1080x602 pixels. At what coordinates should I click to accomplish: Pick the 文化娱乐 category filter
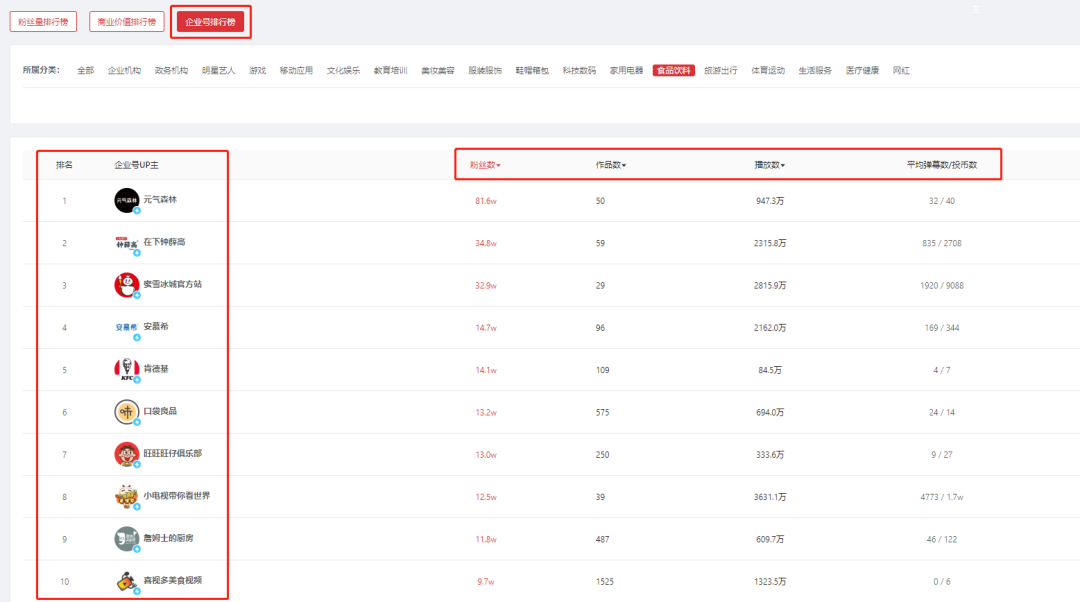343,70
